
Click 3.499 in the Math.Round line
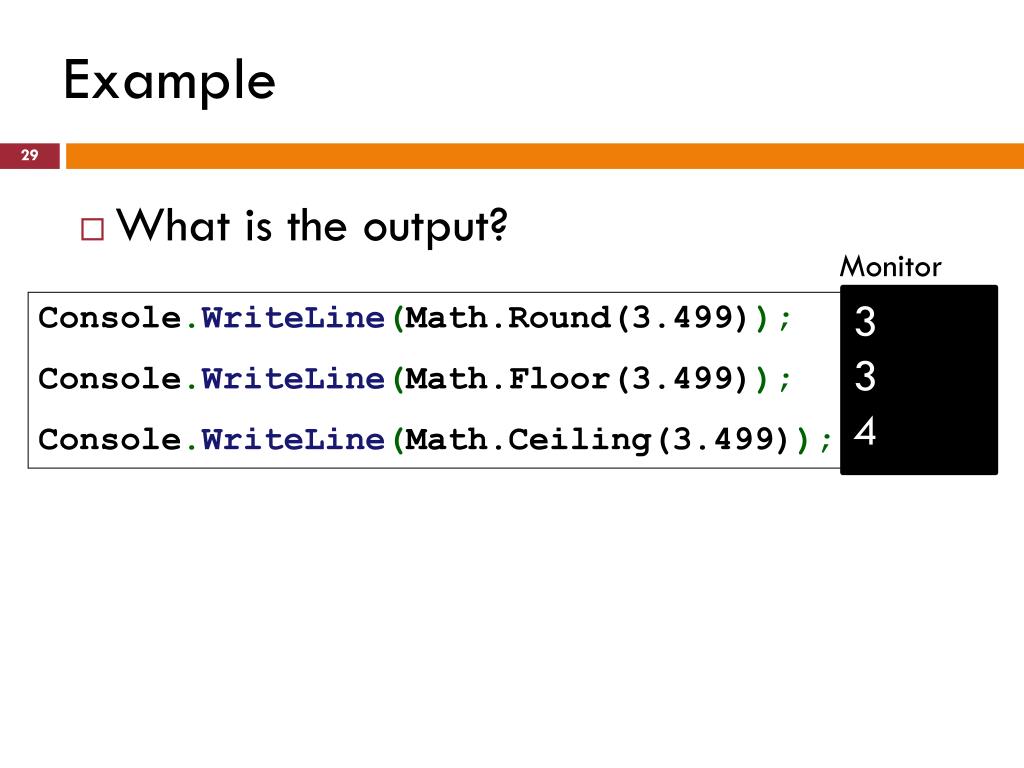pyautogui.click(x=682, y=319)
